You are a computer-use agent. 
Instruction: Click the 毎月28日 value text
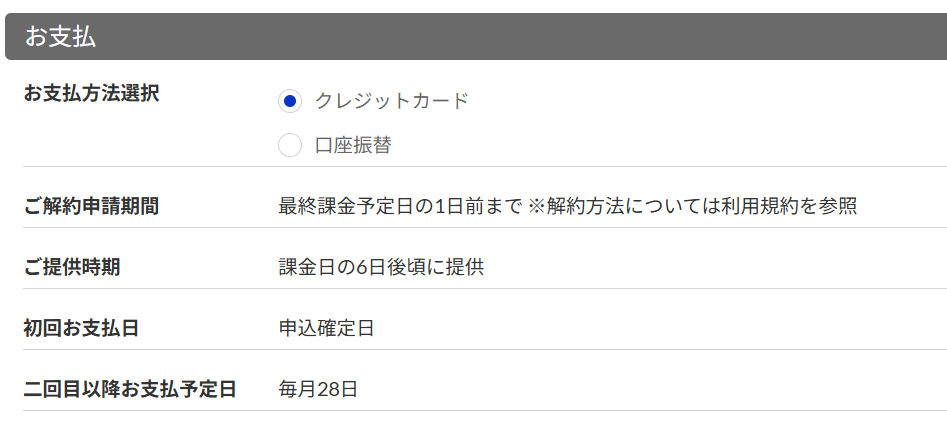pos(318,389)
